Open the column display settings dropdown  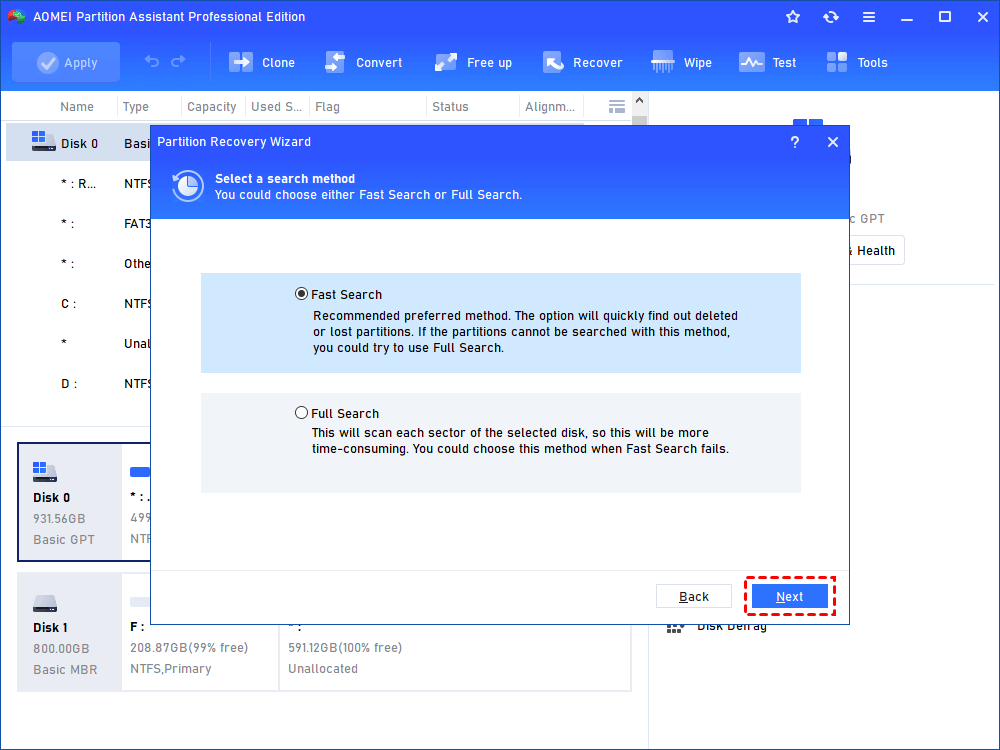click(616, 106)
